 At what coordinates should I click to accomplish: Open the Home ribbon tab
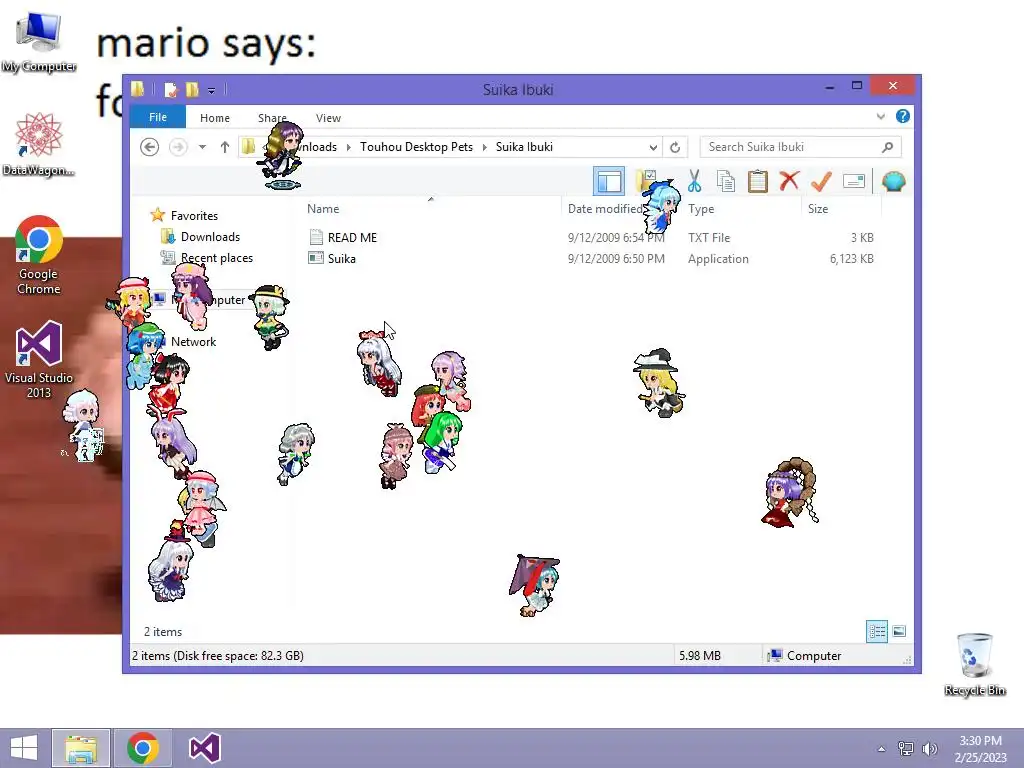pyautogui.click(x=215, y=118)
